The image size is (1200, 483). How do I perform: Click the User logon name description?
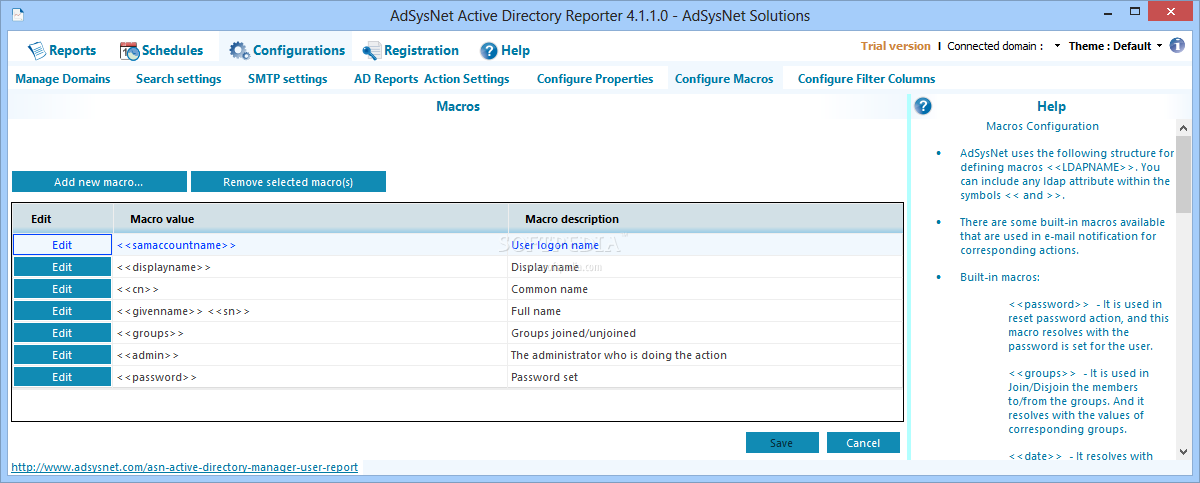tap(555, 245)
